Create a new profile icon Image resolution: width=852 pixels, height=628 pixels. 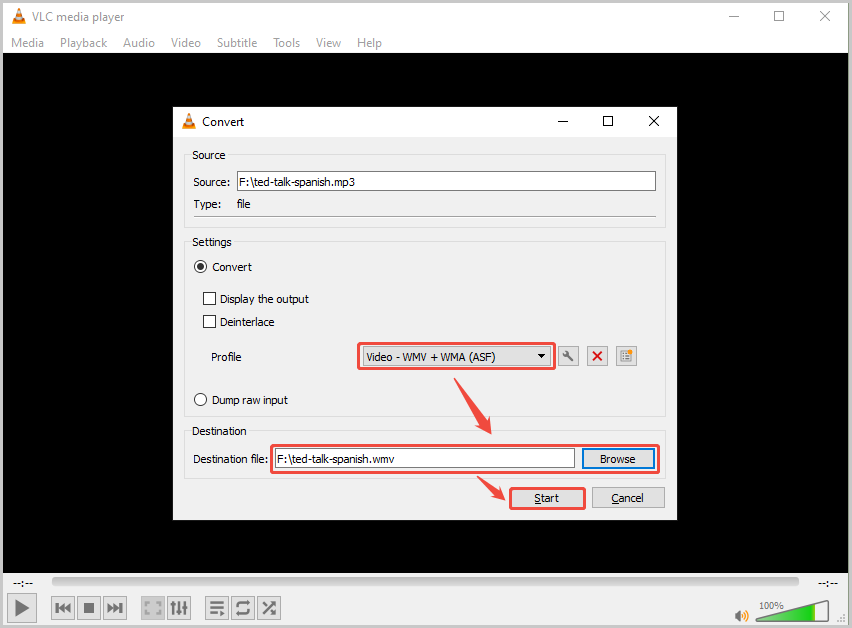(626, 356)
